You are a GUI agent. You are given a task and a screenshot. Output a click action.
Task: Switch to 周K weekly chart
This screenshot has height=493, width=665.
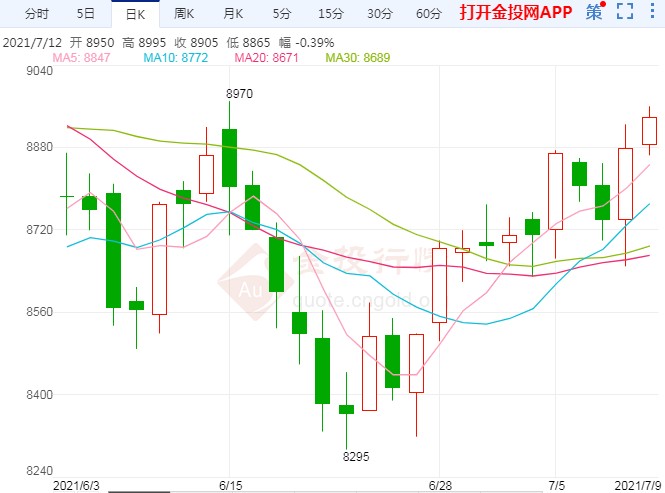(x=184, y=14)
